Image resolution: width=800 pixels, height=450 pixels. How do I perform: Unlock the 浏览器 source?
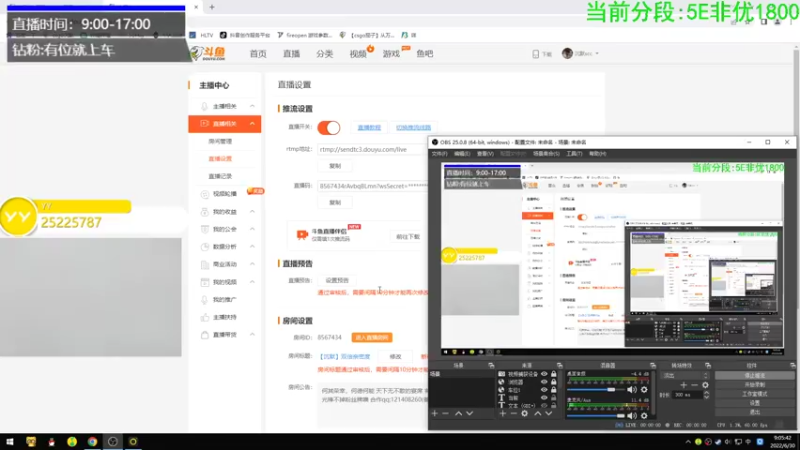point(554,382)
